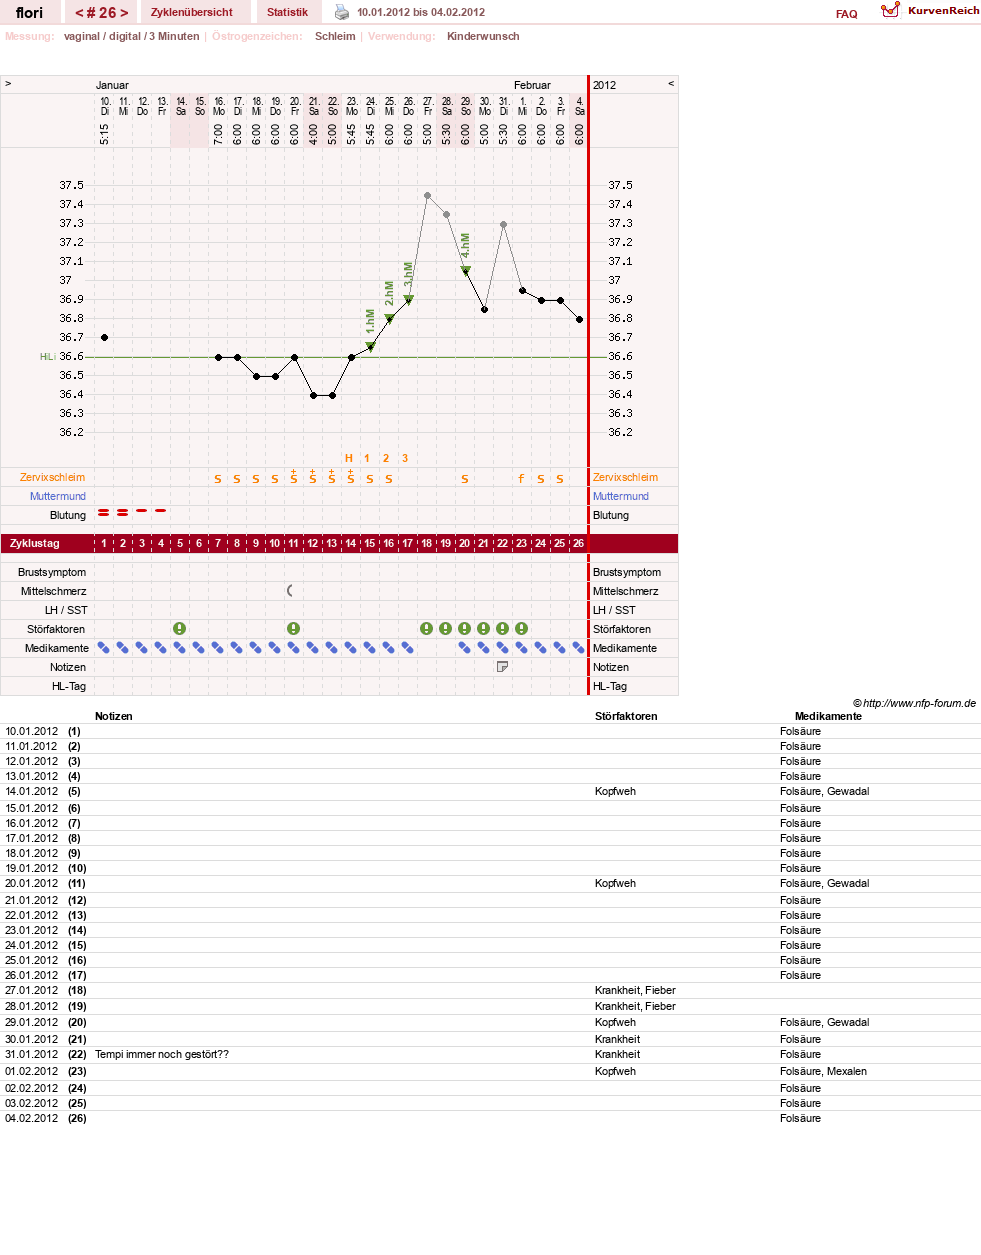Click the Zervixschleim 'f' entry on day 23
The image size is (981, 1255).
(522, 479)
